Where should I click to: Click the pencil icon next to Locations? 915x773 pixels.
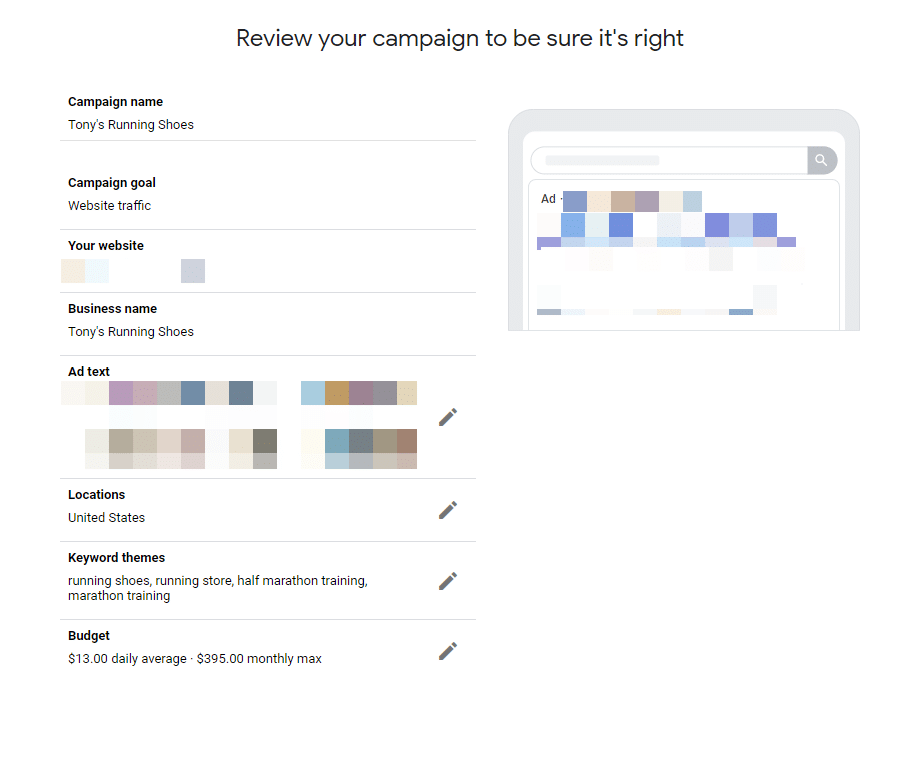click(448, 510)
